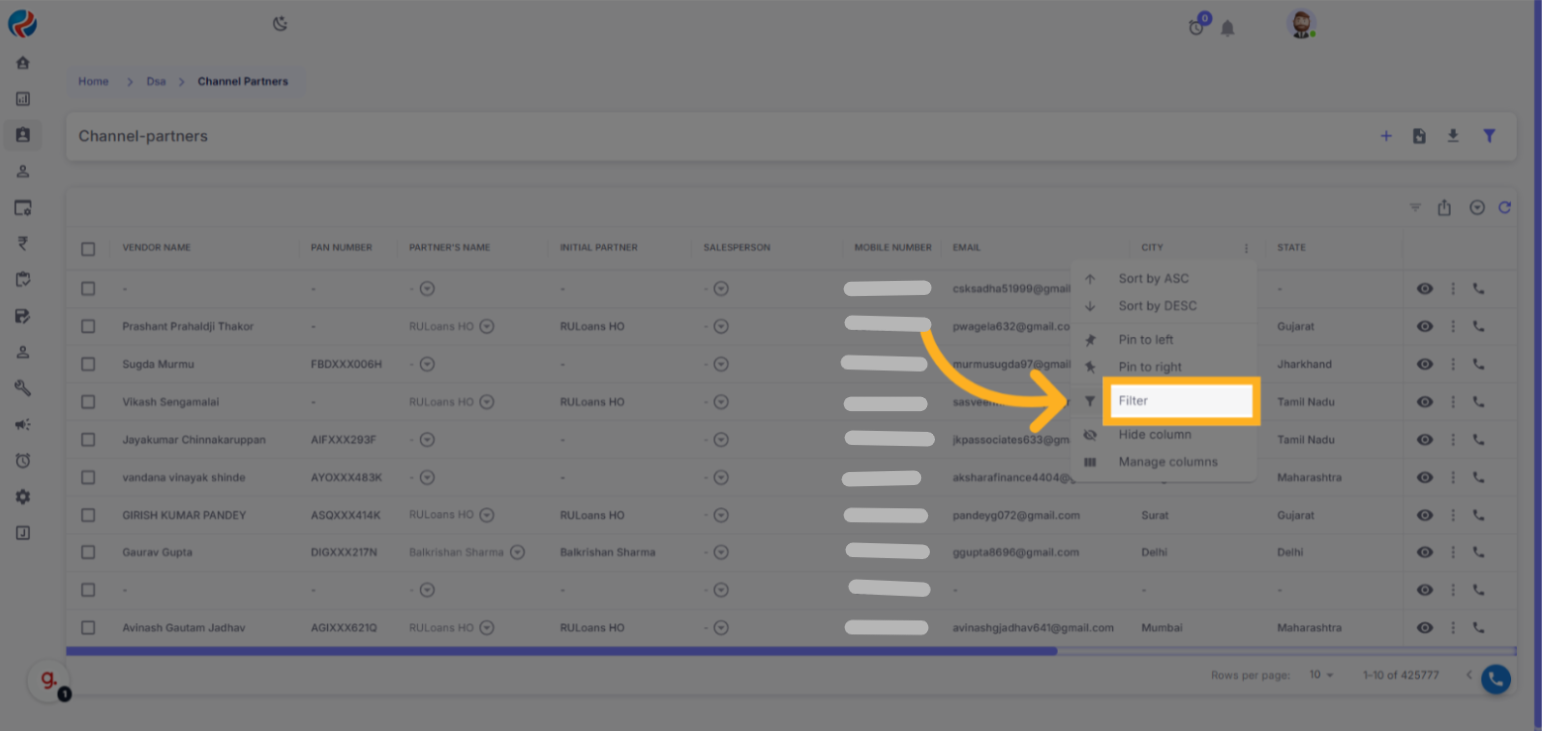Image resolution: width=1545 pixels, height=731 pixels.
Task: Tick the select-all header checkbox
Action: click(88, 248)
